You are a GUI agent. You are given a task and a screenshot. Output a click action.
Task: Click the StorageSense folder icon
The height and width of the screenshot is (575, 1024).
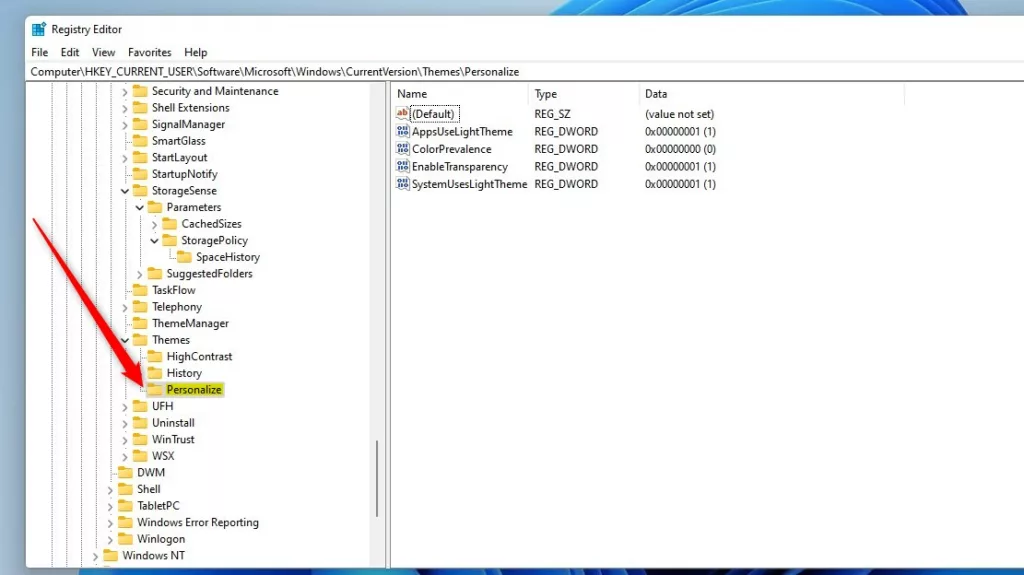pyautogui.click(x=140, y=191)
